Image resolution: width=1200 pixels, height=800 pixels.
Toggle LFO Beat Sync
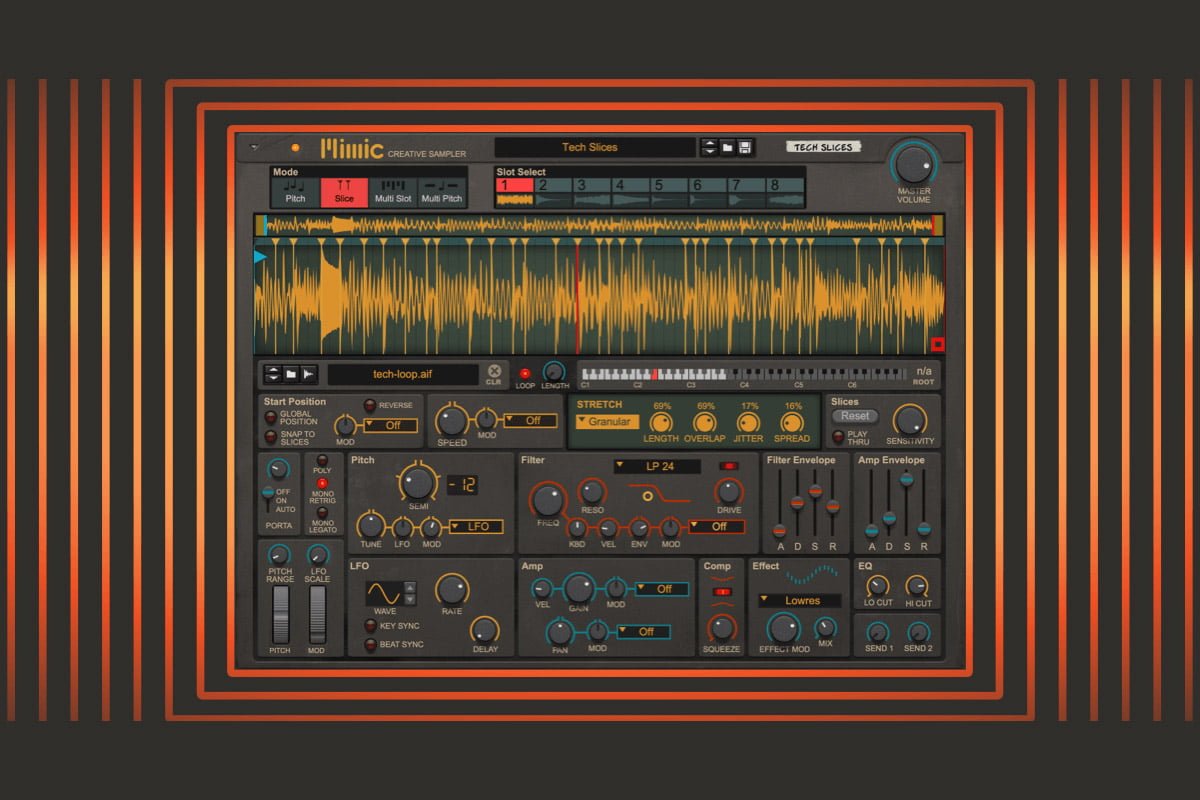[370, 644]
